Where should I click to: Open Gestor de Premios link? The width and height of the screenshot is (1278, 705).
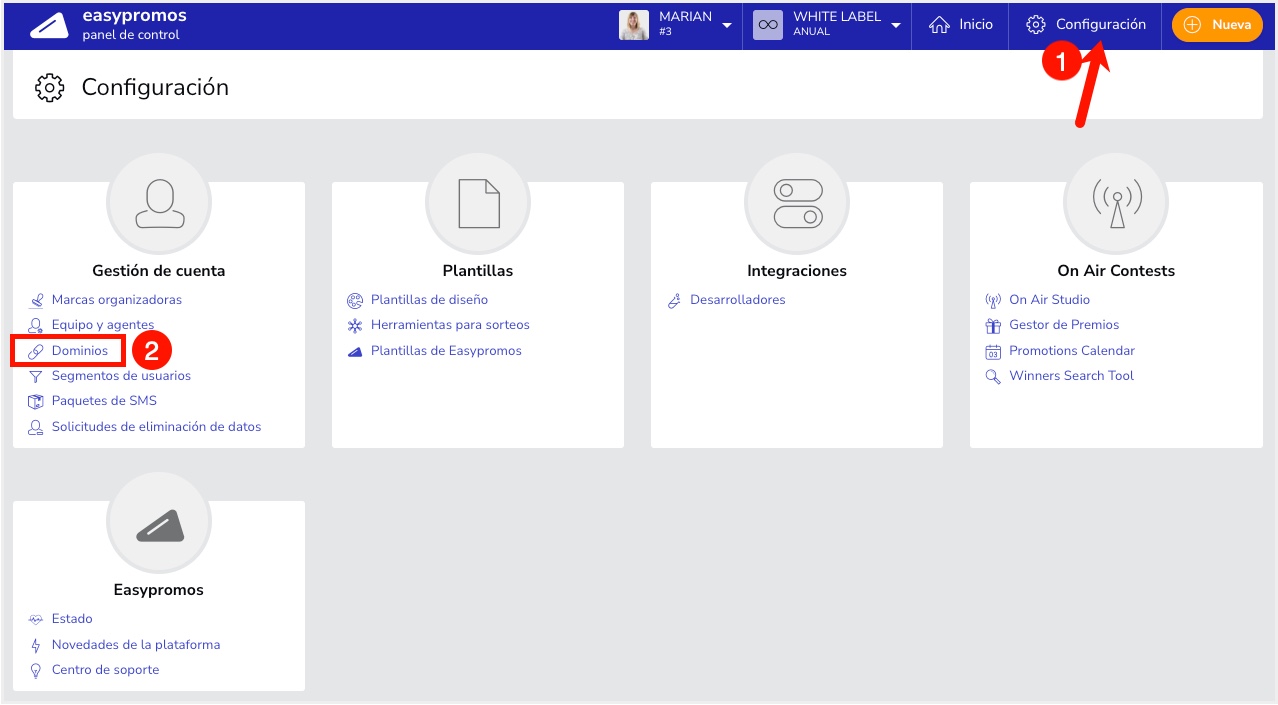click(x=1064, y=324)
